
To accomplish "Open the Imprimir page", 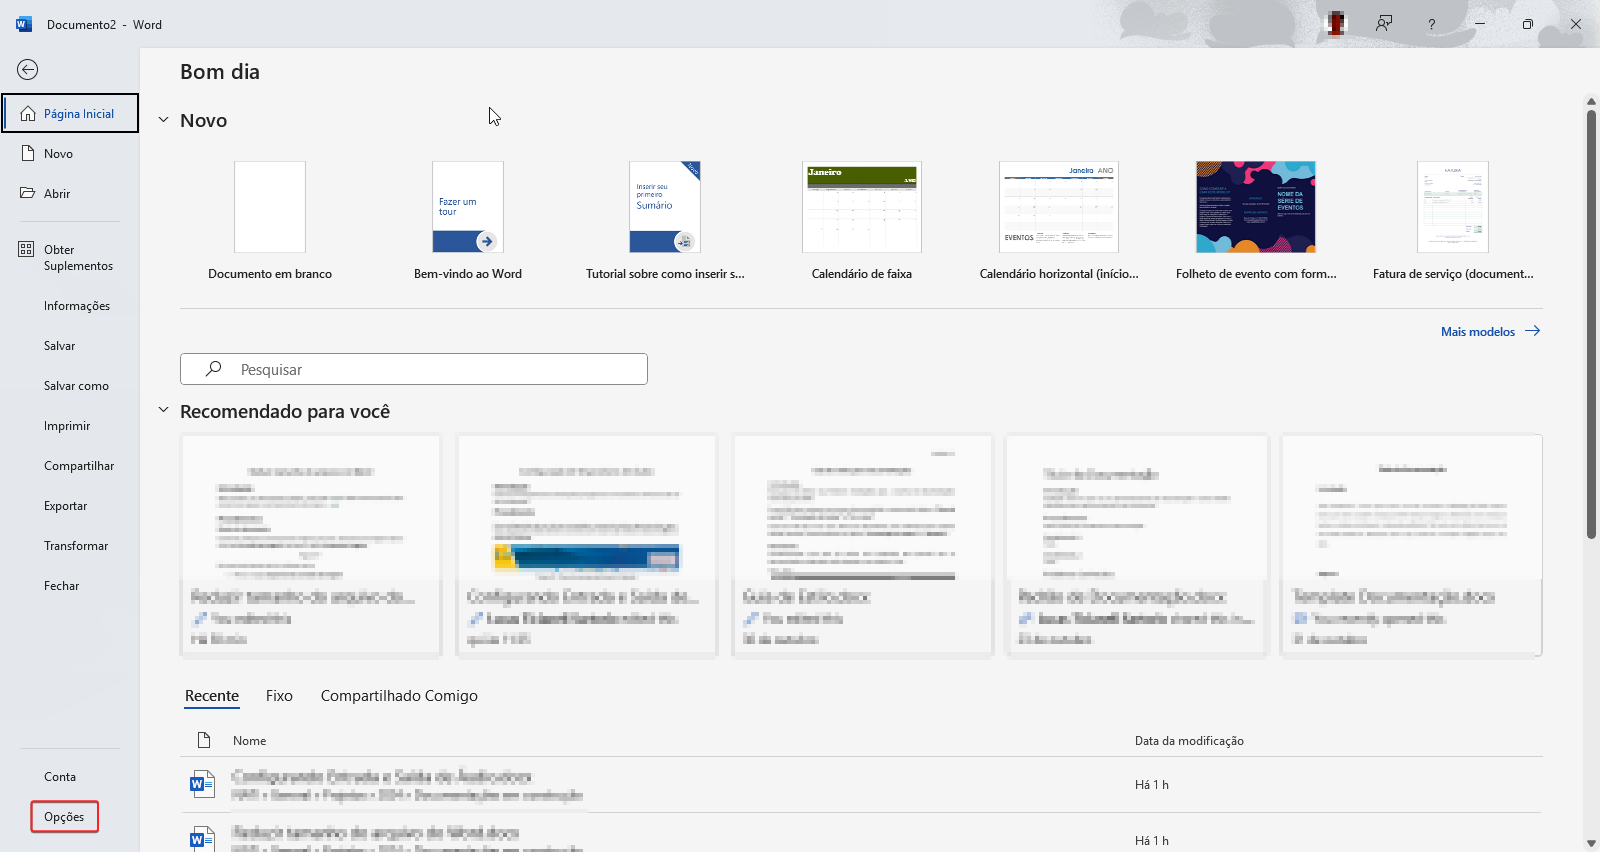I will click(x=67, y=426).
